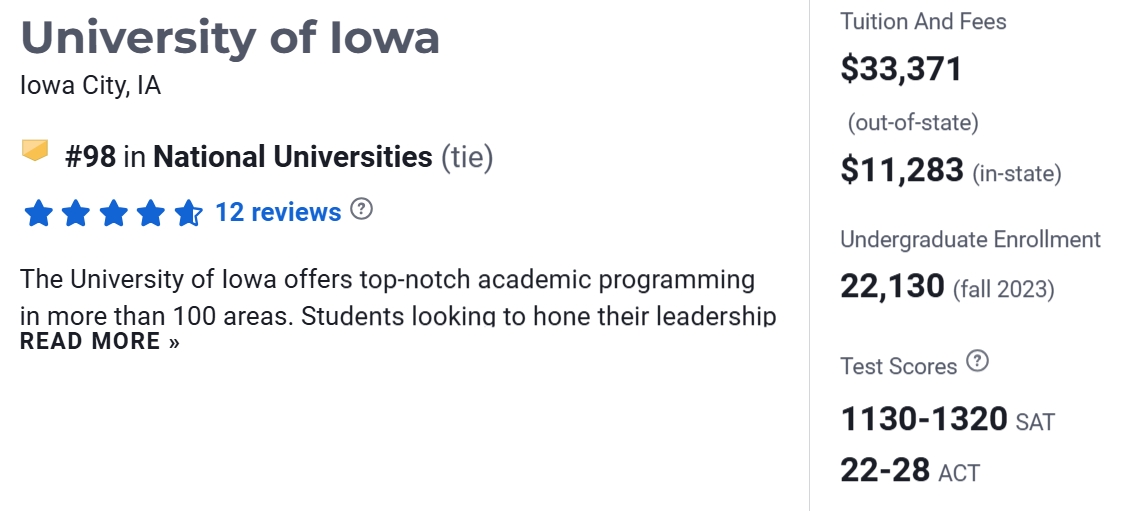Click the 1130-1320 SAT score range
Viewport: 1122px width, 511px height.
(924, 419)
